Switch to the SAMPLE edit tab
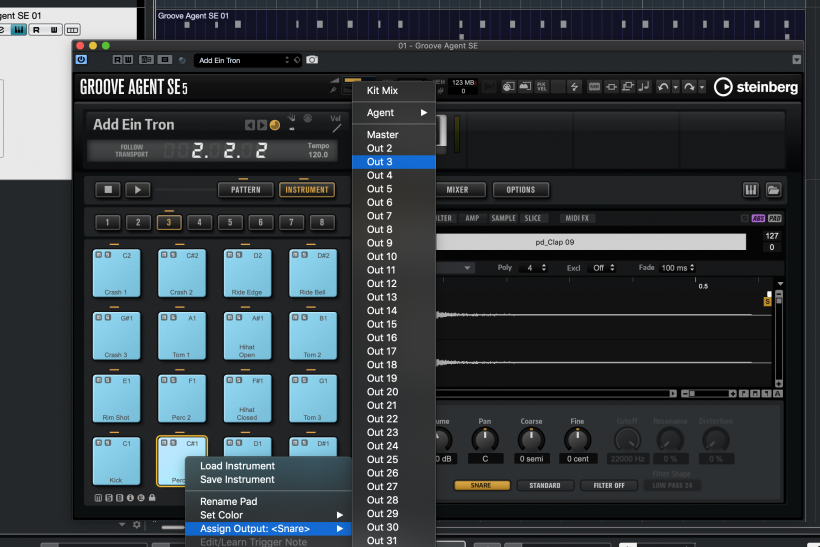This screenshot has width=820, height=547. (x=504, y=218)
